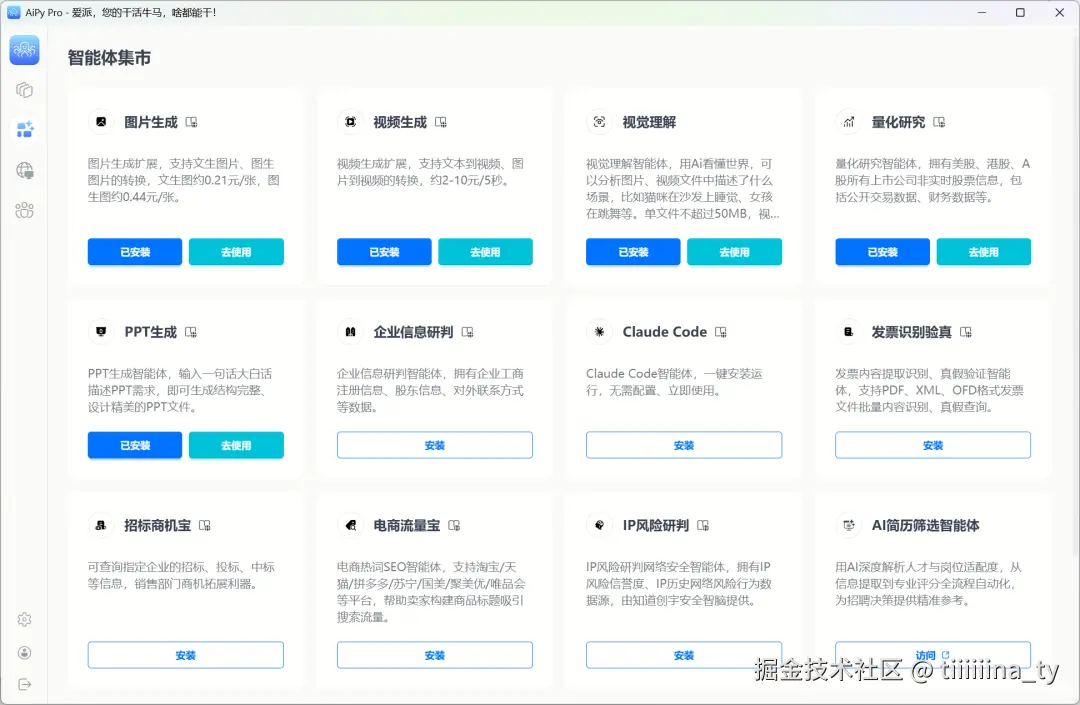Maximize the AiPy Pro window
The image size is (1080, 705).
[1020, 12]
